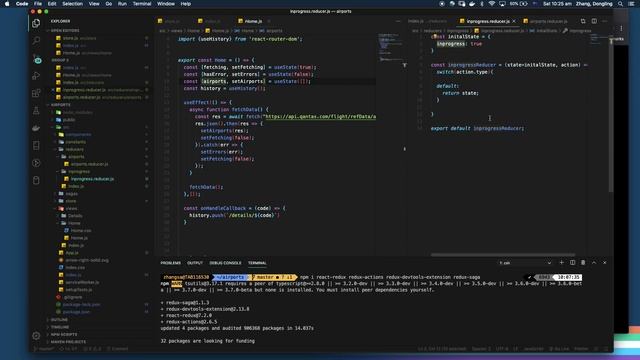The height and width of the screenshot is (360, 640).
Task: Open the Extensions view in the activity bar
Action: click(x=36, y=93)
